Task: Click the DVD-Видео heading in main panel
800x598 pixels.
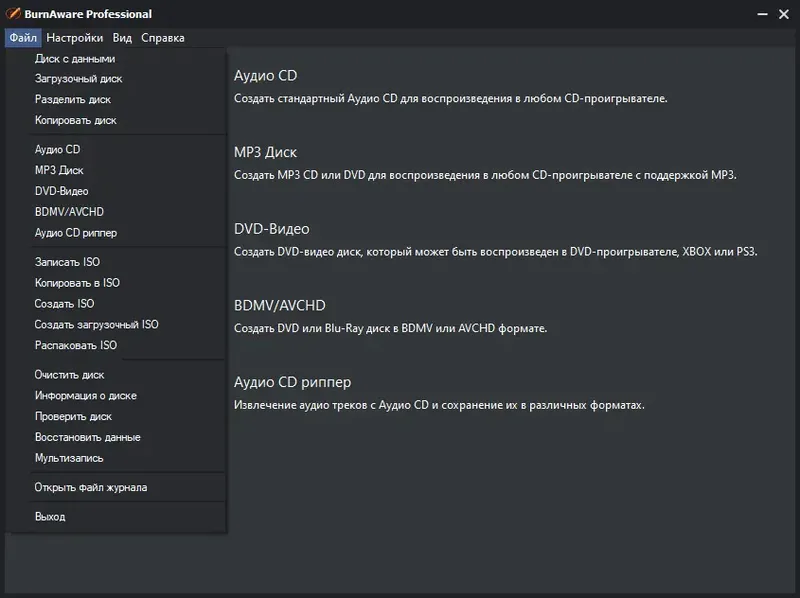Action: pos(272,229)
